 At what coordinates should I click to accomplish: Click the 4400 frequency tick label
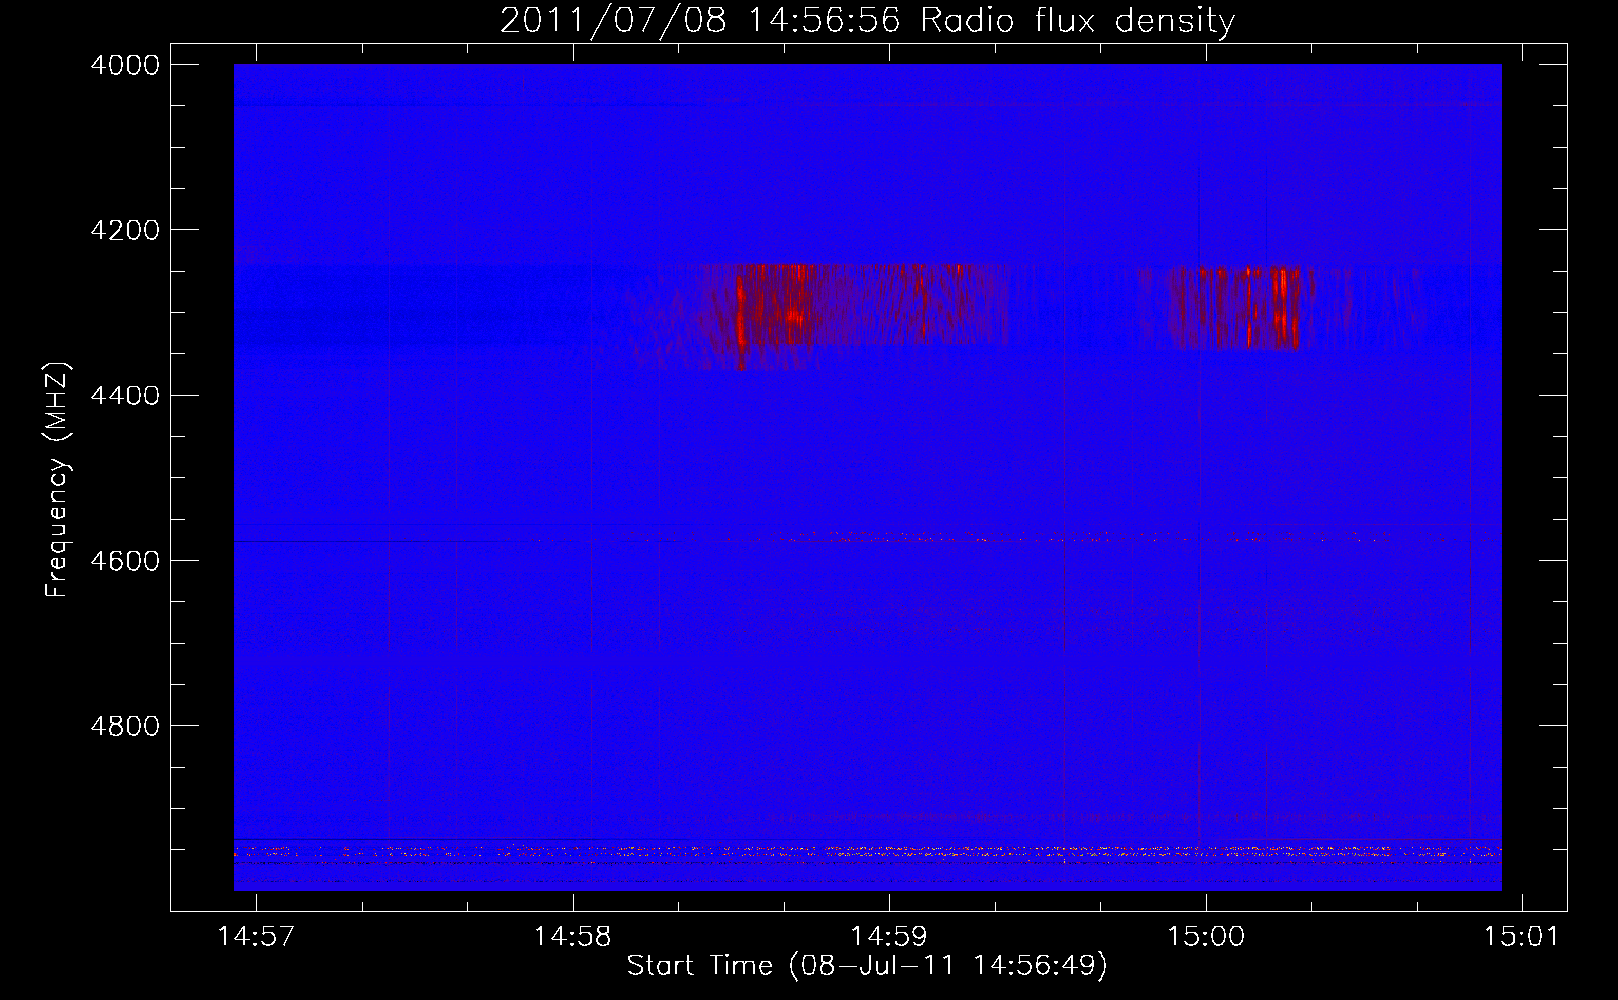[x=125, y=395]
